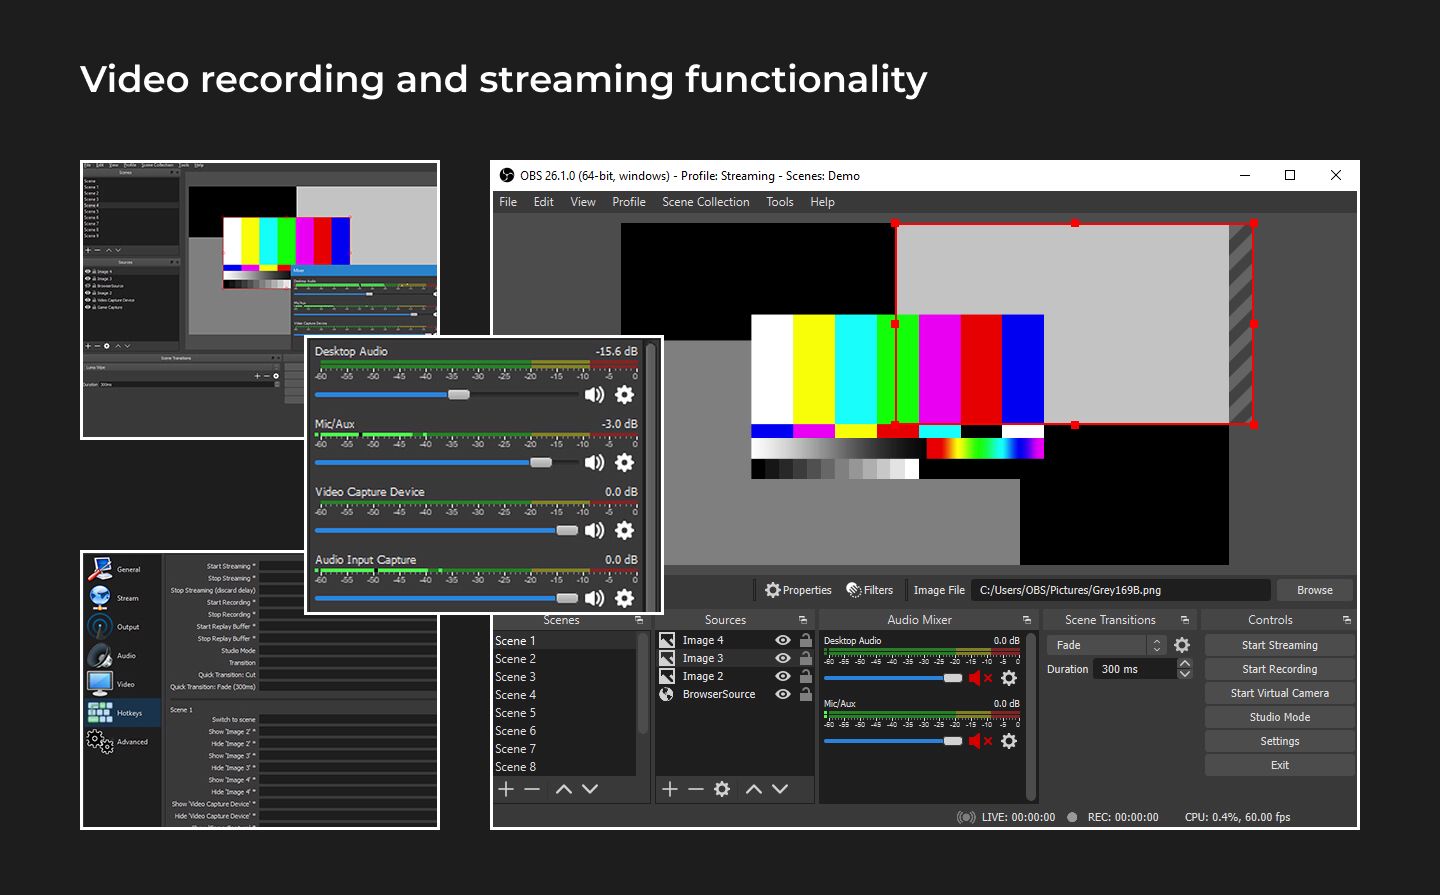Open Filters for selected source
Viewport: 1440px width, 895px height.
pos(870,590)
